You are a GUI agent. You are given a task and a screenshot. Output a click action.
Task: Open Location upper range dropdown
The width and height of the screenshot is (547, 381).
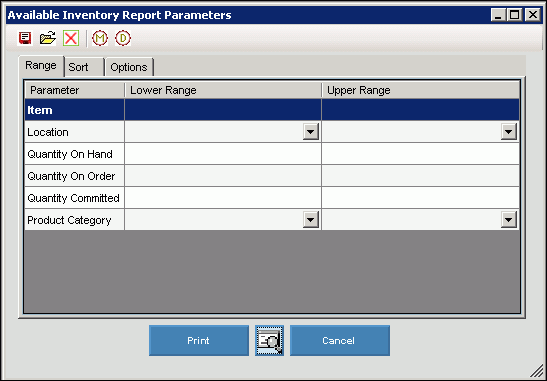tap(509, 132)
